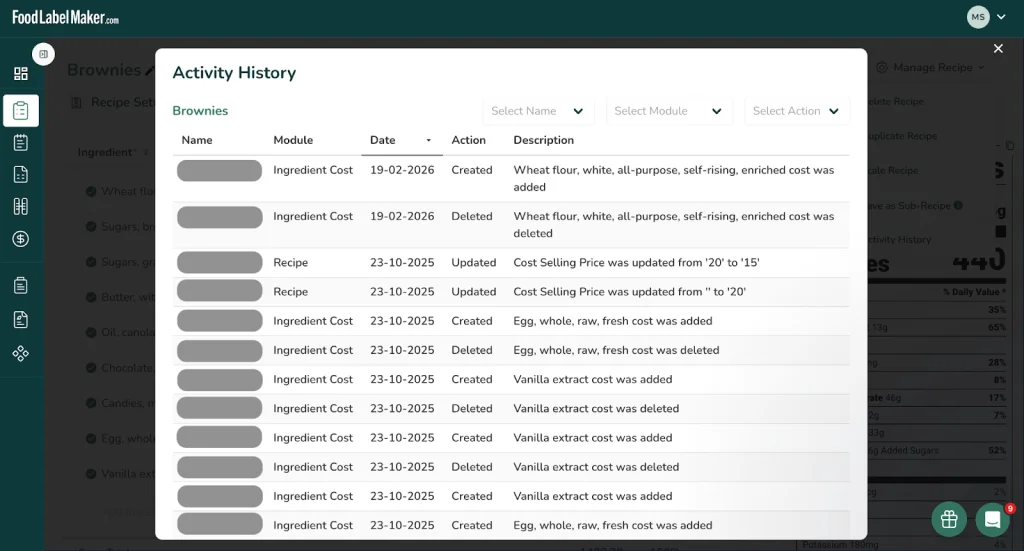Click the Sub-Recipe info icon
1024x551 pixels.
click(x=958, y=205)
